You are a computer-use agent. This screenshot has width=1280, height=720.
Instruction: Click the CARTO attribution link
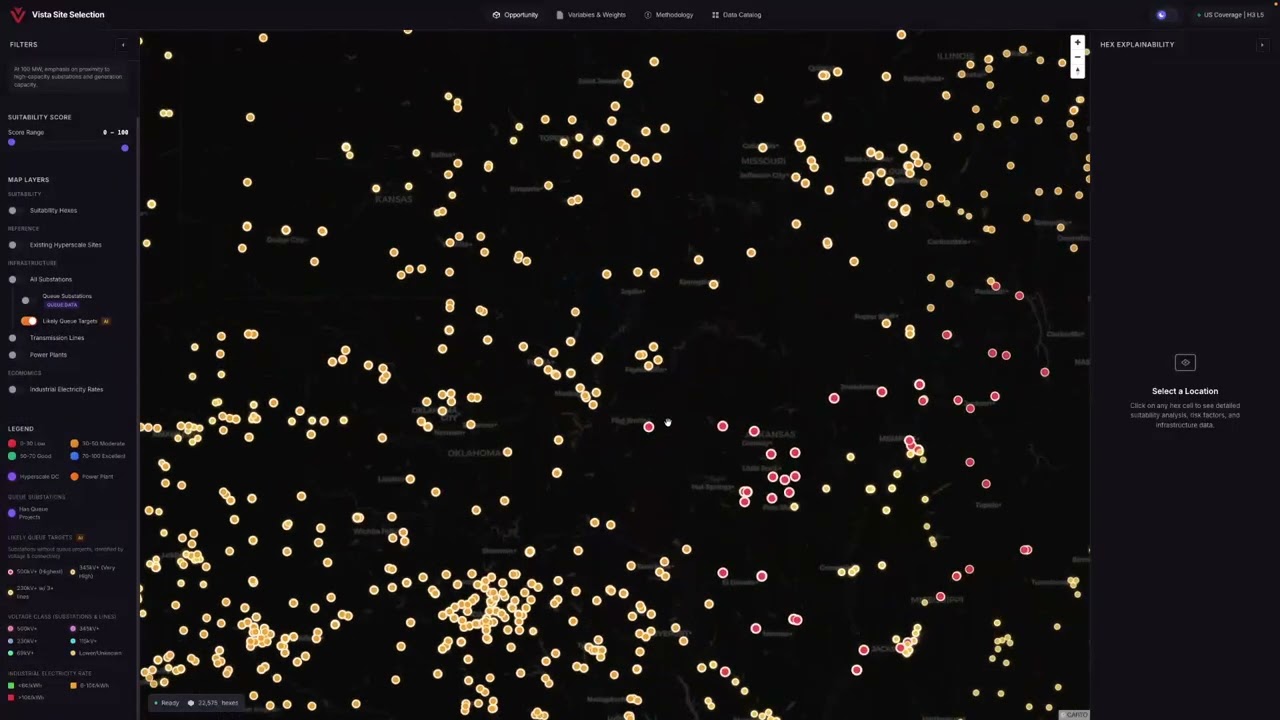1076,714
